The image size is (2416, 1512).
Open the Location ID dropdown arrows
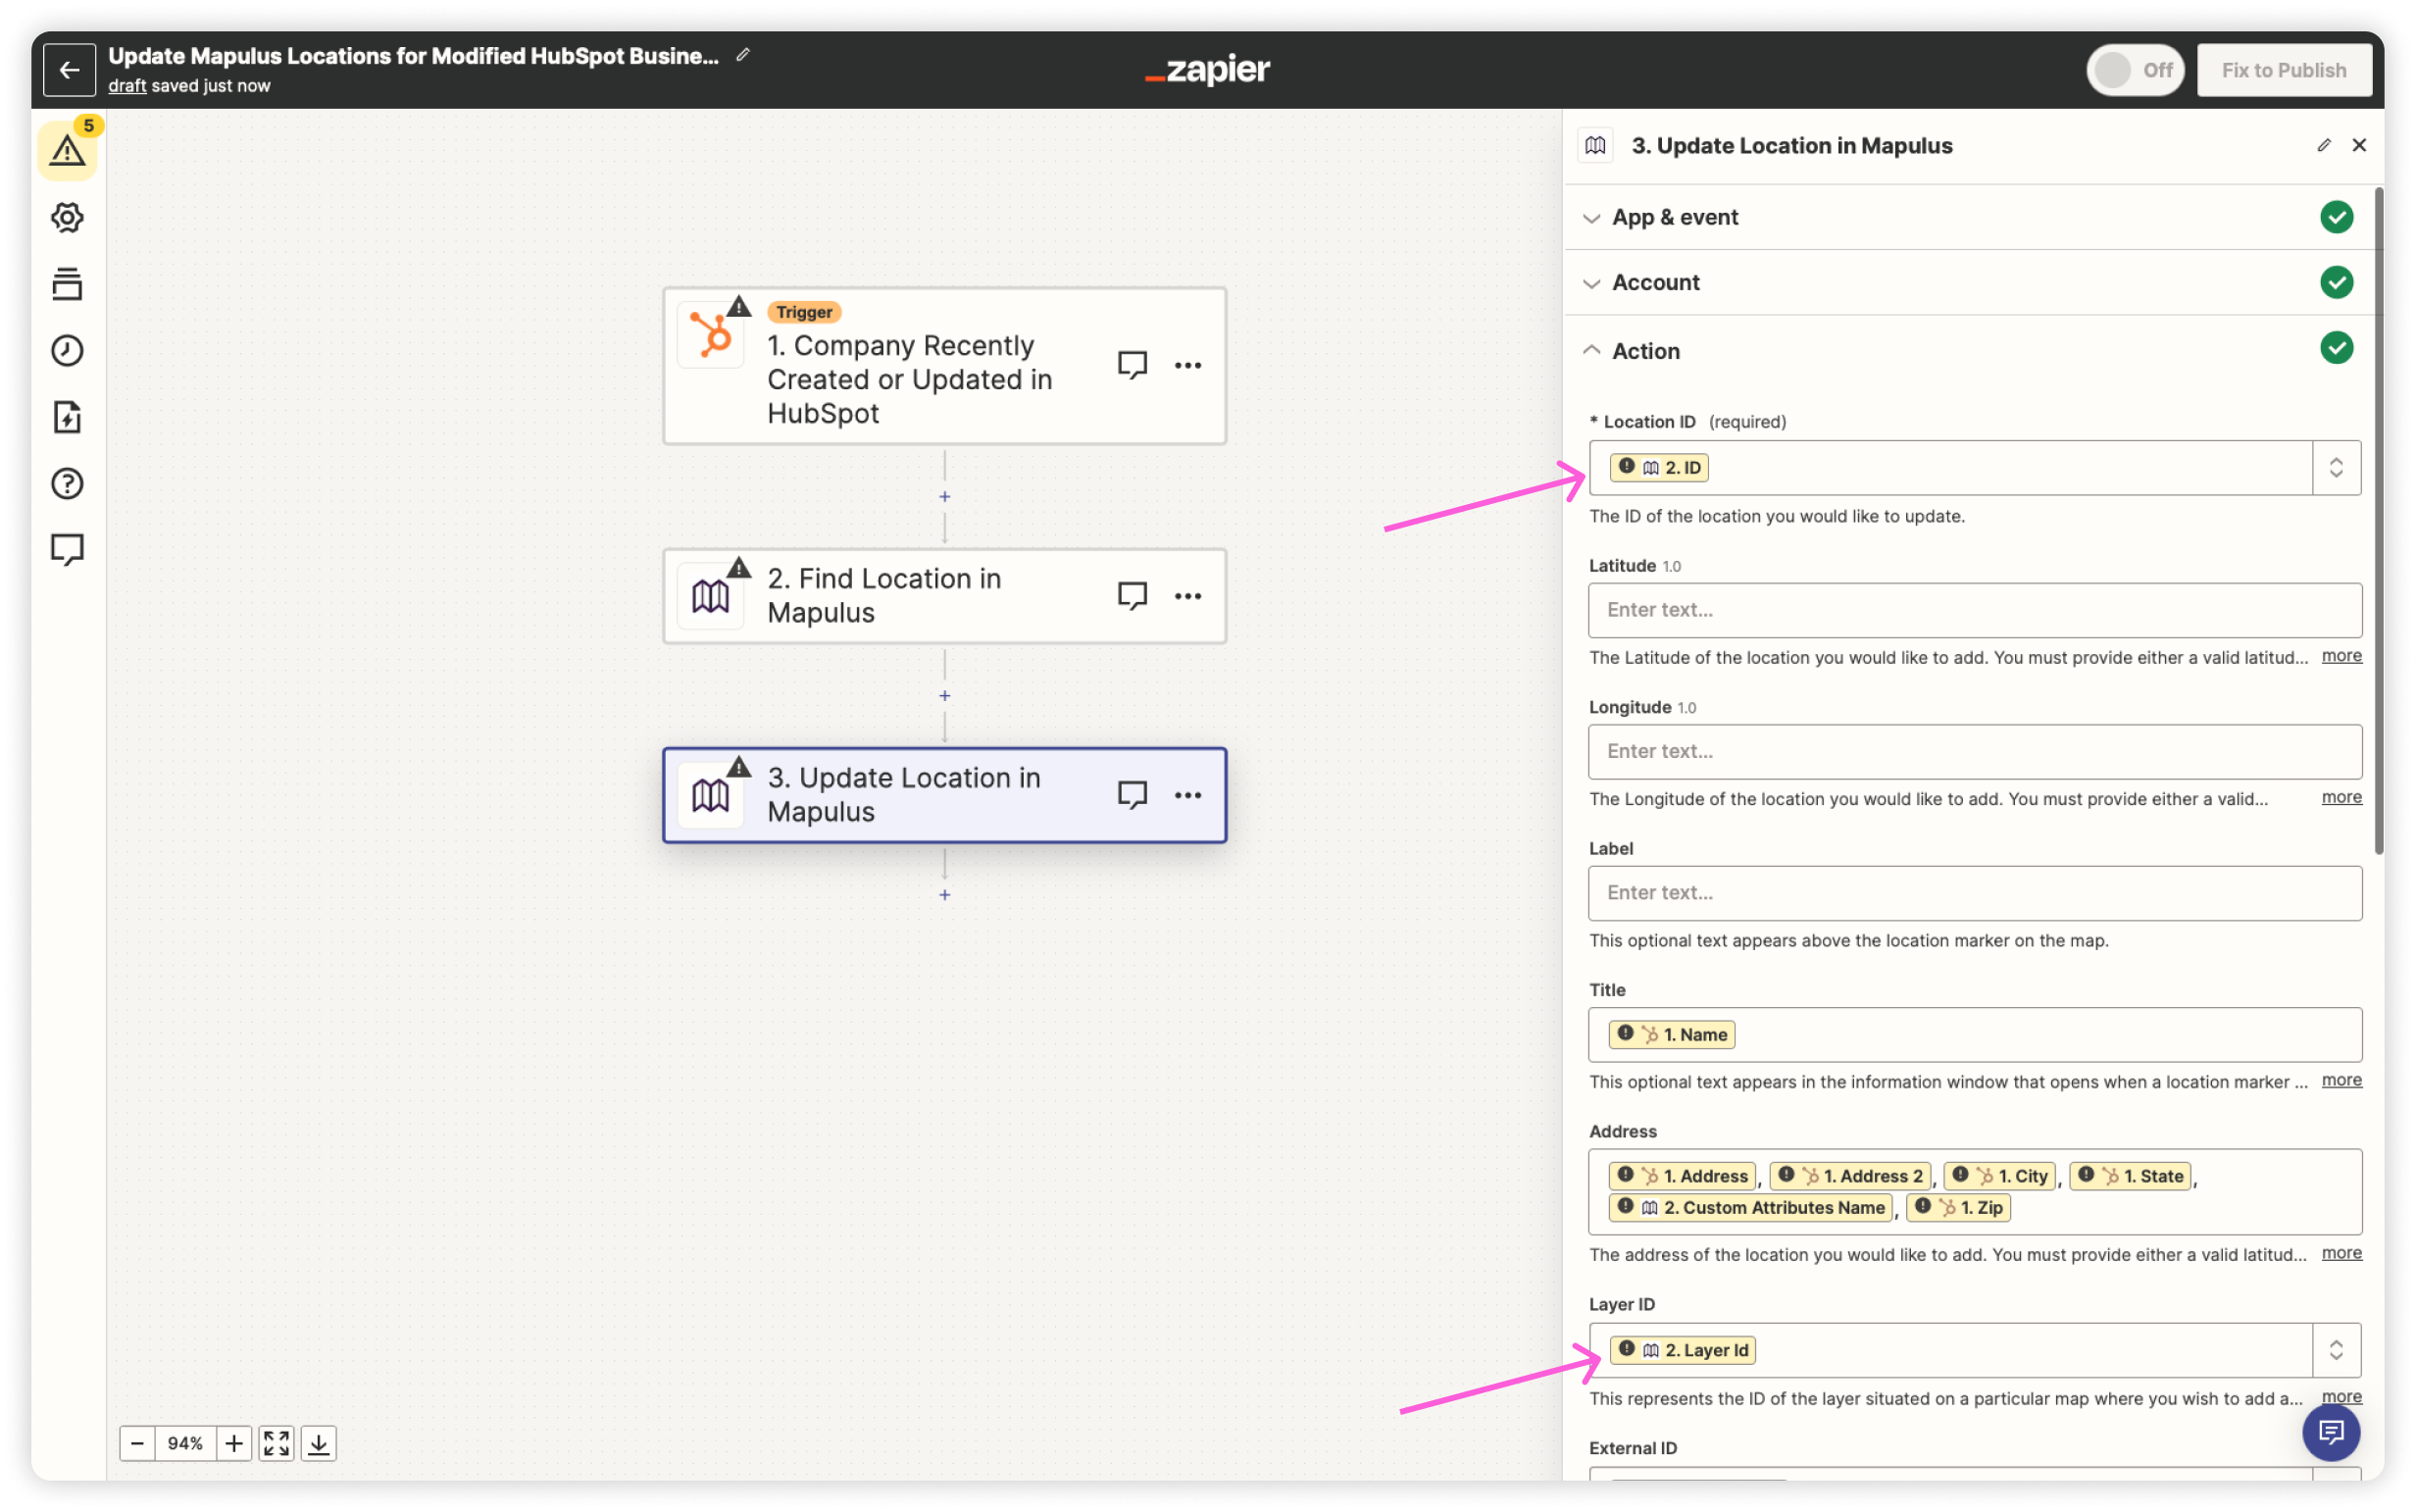click(2335, 468)
